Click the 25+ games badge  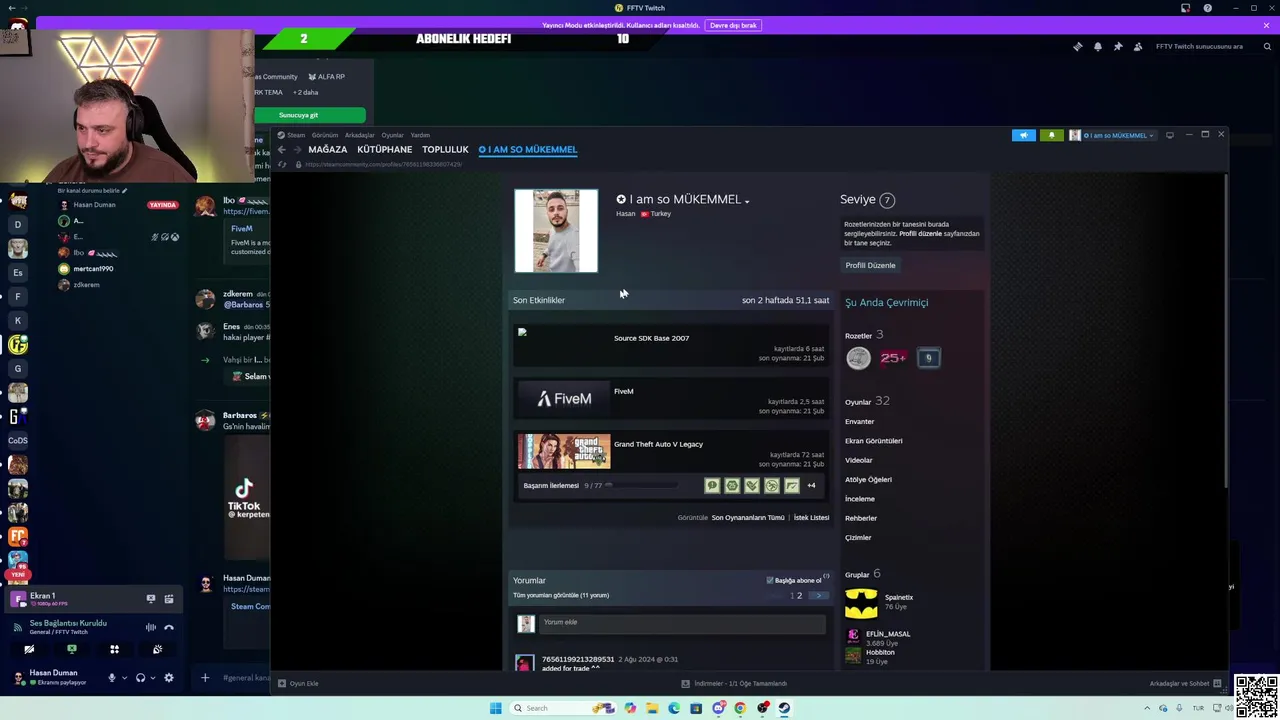tap(893, 358)
